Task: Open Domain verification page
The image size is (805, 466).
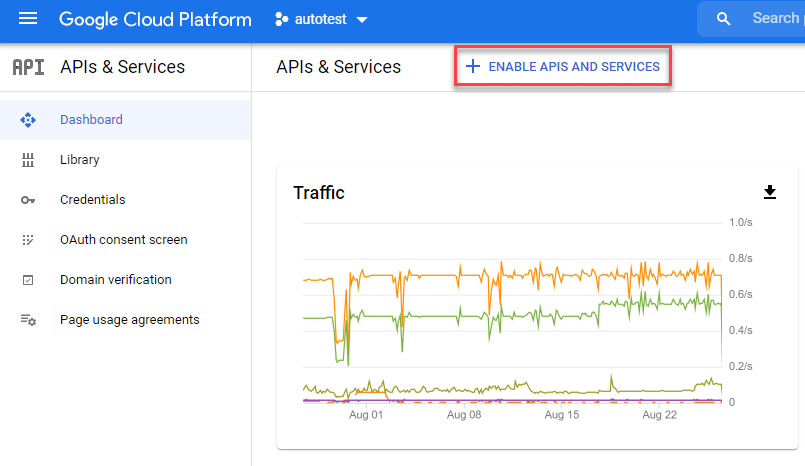Action: point(115,280)
